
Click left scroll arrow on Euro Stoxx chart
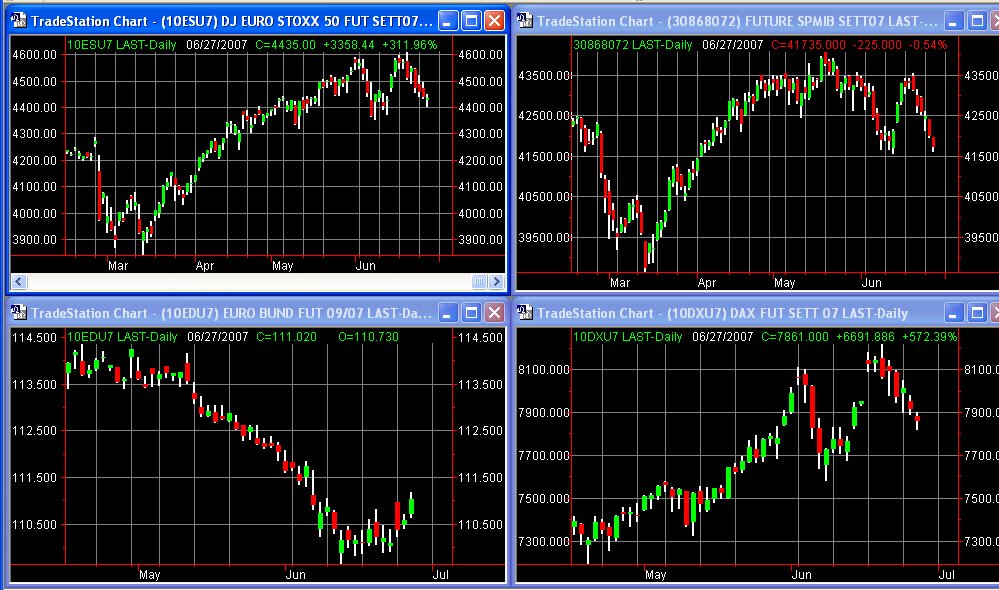pyautogui.click(x=17, y=282)
